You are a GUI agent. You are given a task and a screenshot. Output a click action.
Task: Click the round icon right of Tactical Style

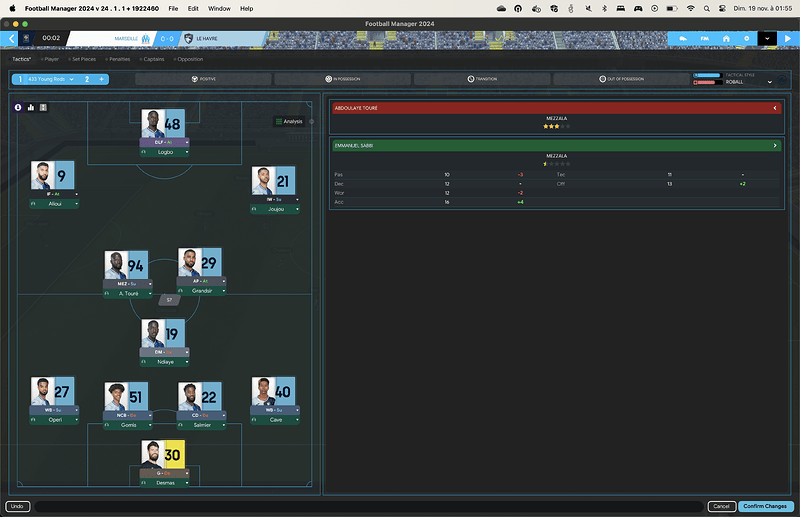782,80
